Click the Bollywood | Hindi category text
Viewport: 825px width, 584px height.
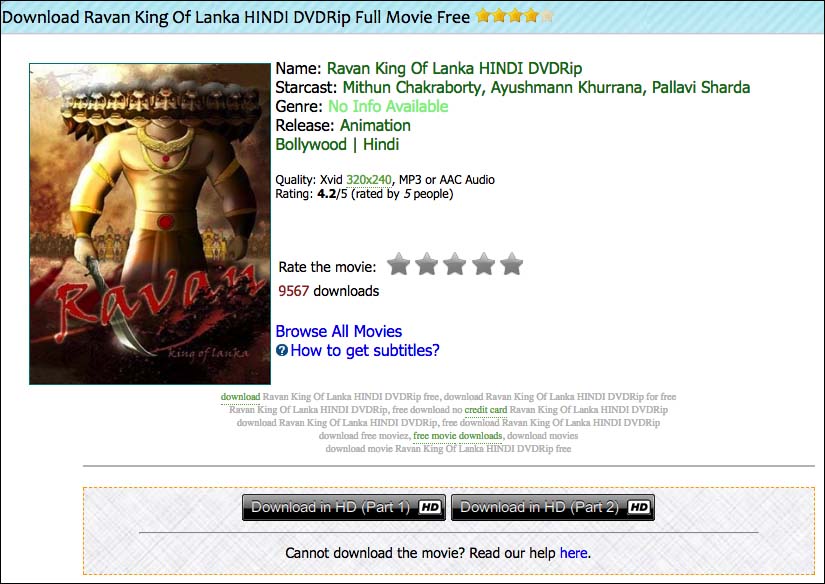tap(337, 144)
